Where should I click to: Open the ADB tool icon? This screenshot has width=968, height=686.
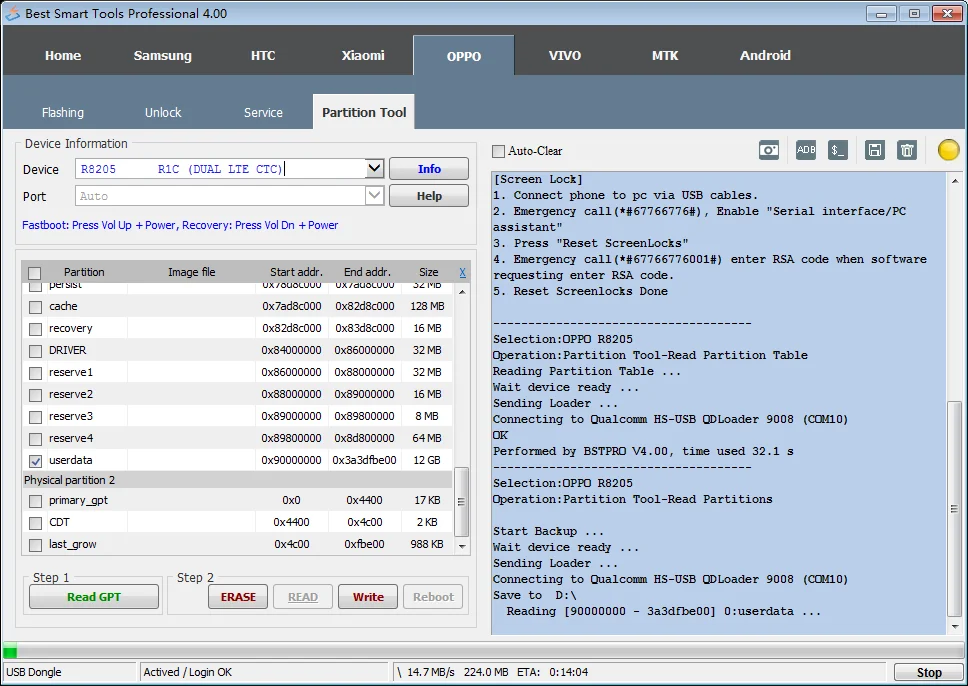(806, 150)
